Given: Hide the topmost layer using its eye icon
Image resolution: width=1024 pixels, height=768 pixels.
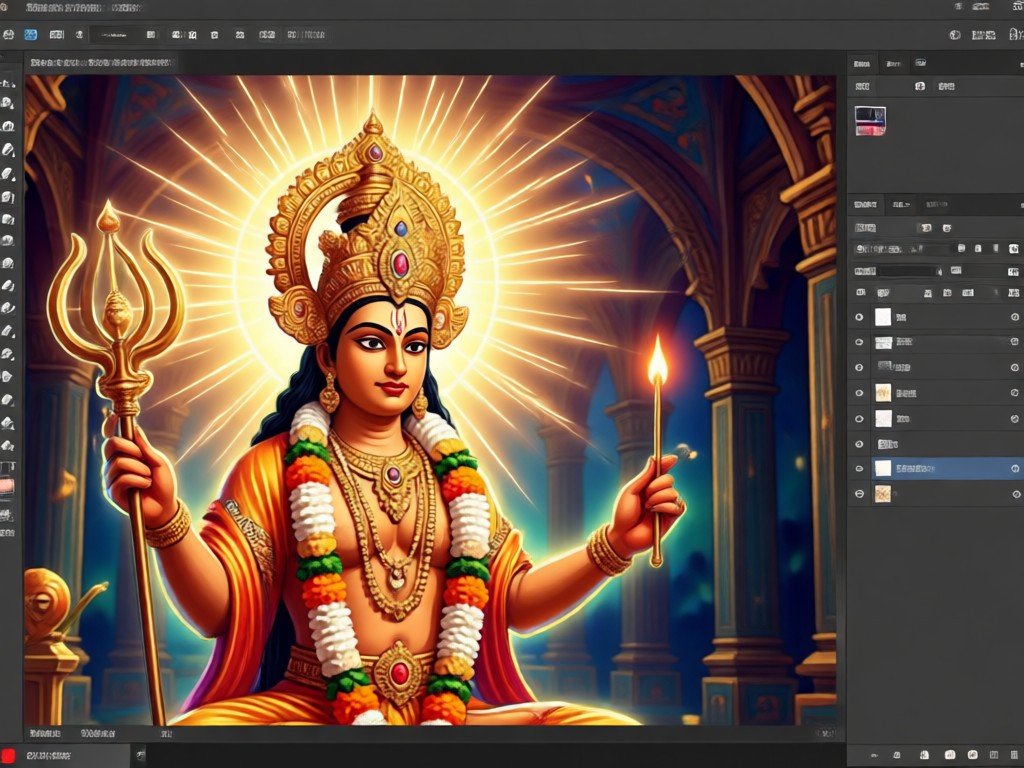Looking at the screenshot, I should 859,317.
